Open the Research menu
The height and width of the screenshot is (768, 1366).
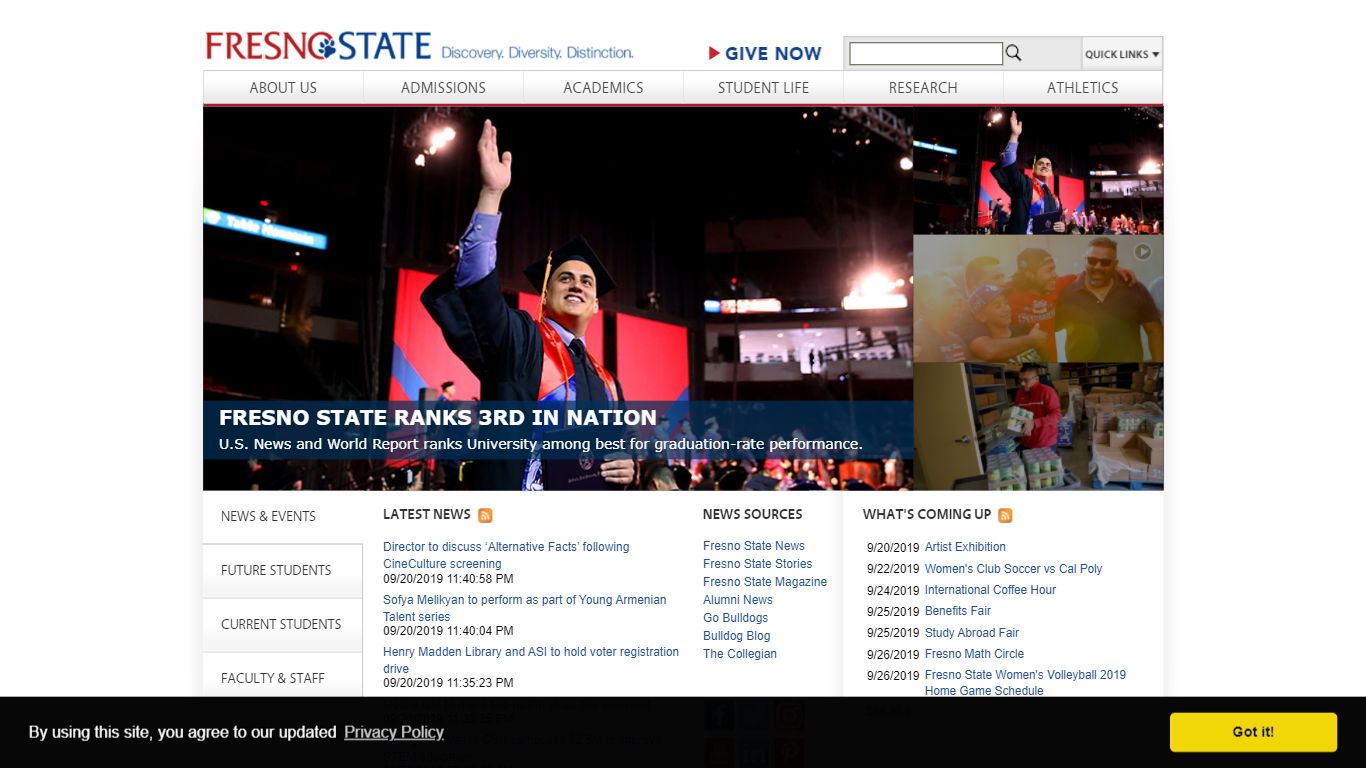click(923, 88)
